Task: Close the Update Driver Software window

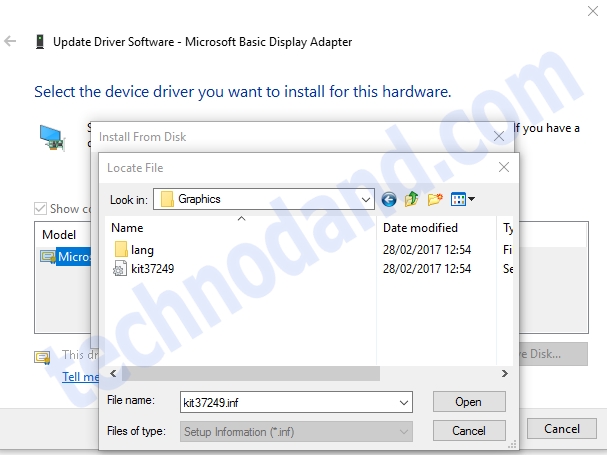Action: click(x=593, y=11)
